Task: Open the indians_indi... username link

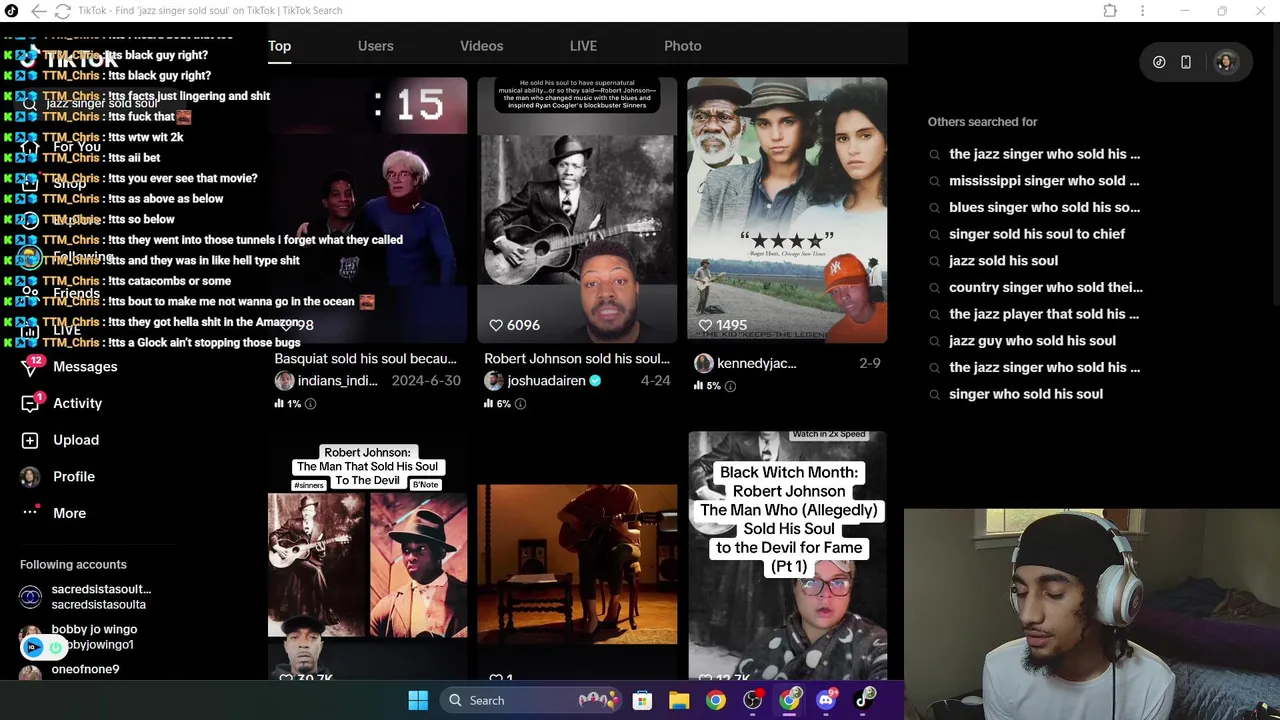Action: 338,381
